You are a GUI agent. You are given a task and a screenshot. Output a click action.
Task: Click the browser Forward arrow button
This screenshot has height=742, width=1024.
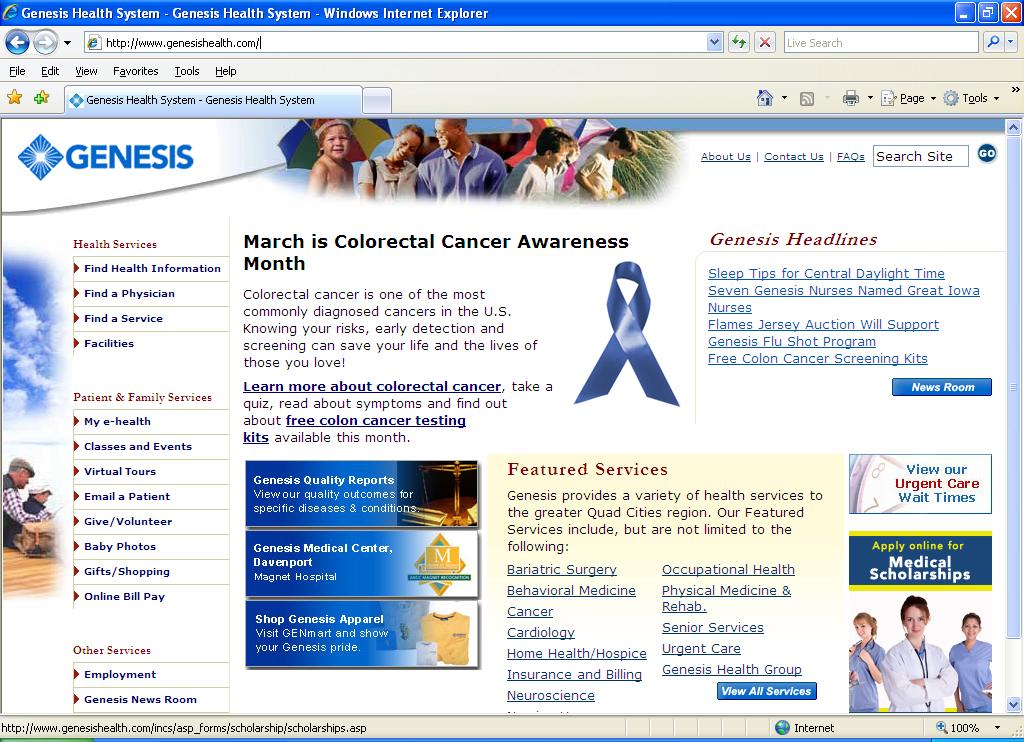(x=45, y=43)
